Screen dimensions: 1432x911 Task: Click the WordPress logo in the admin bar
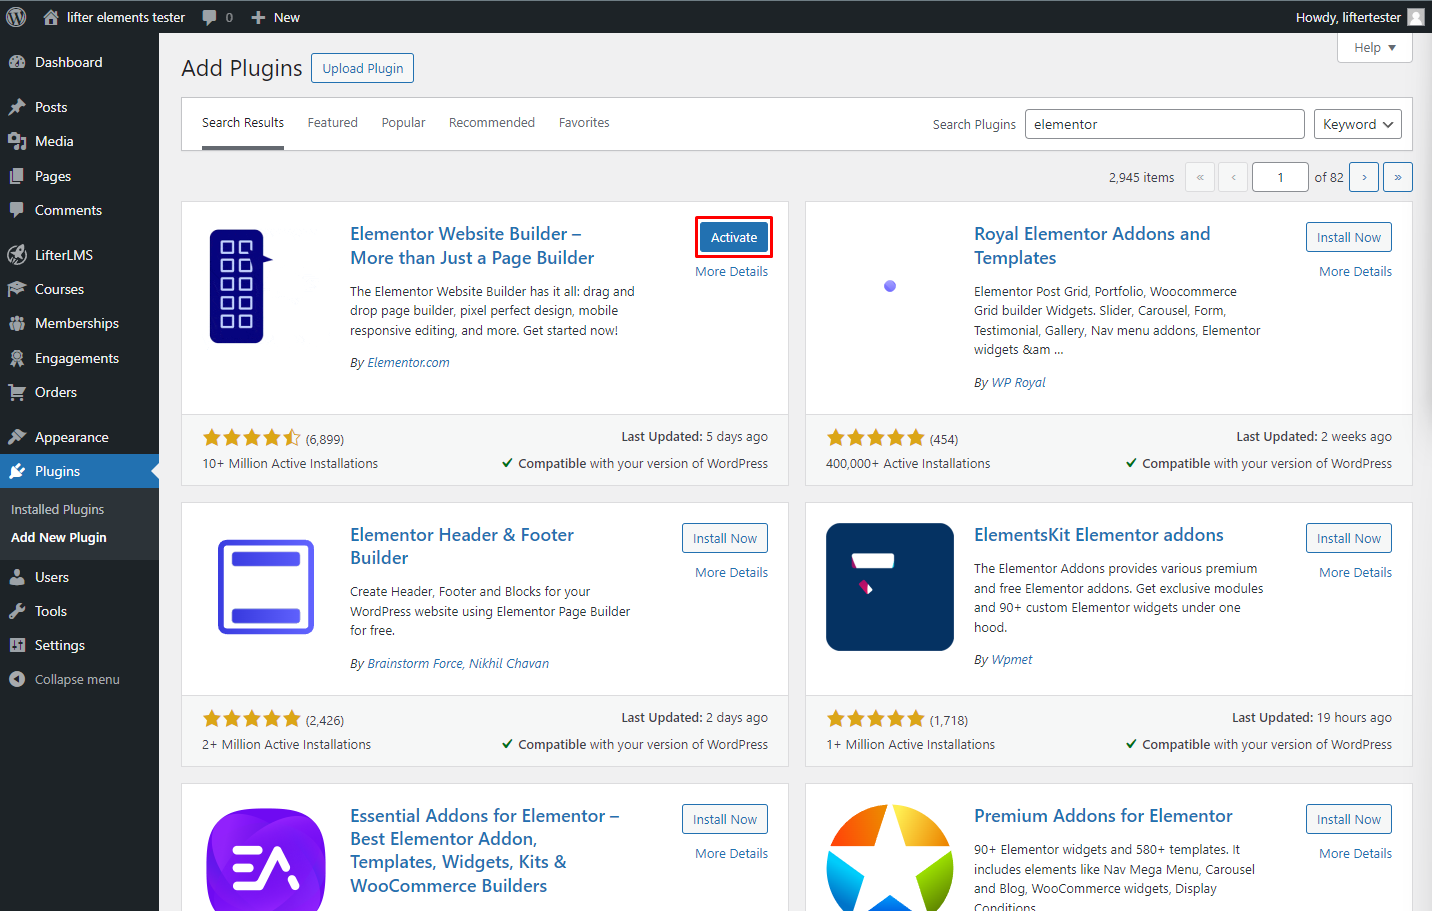[x=15, y=16]
